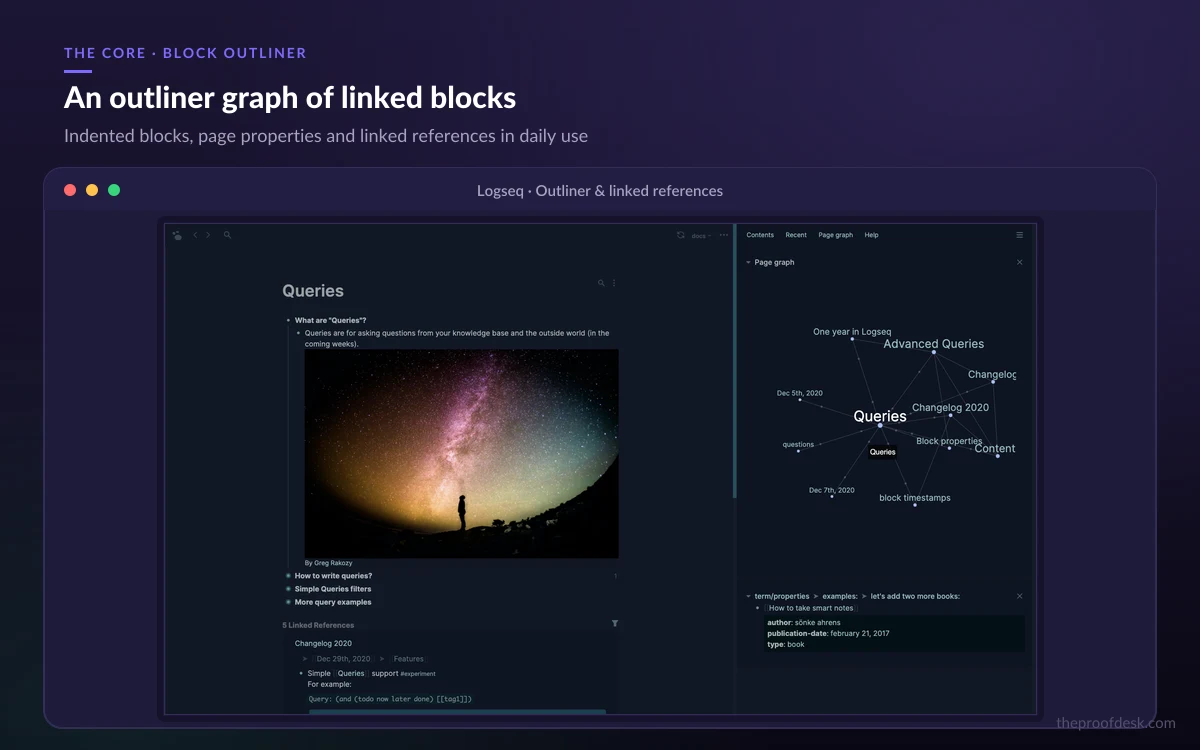Open the docs graph dropdown
Viewport: 1200px width, 750px height.
tap(700, 236)
